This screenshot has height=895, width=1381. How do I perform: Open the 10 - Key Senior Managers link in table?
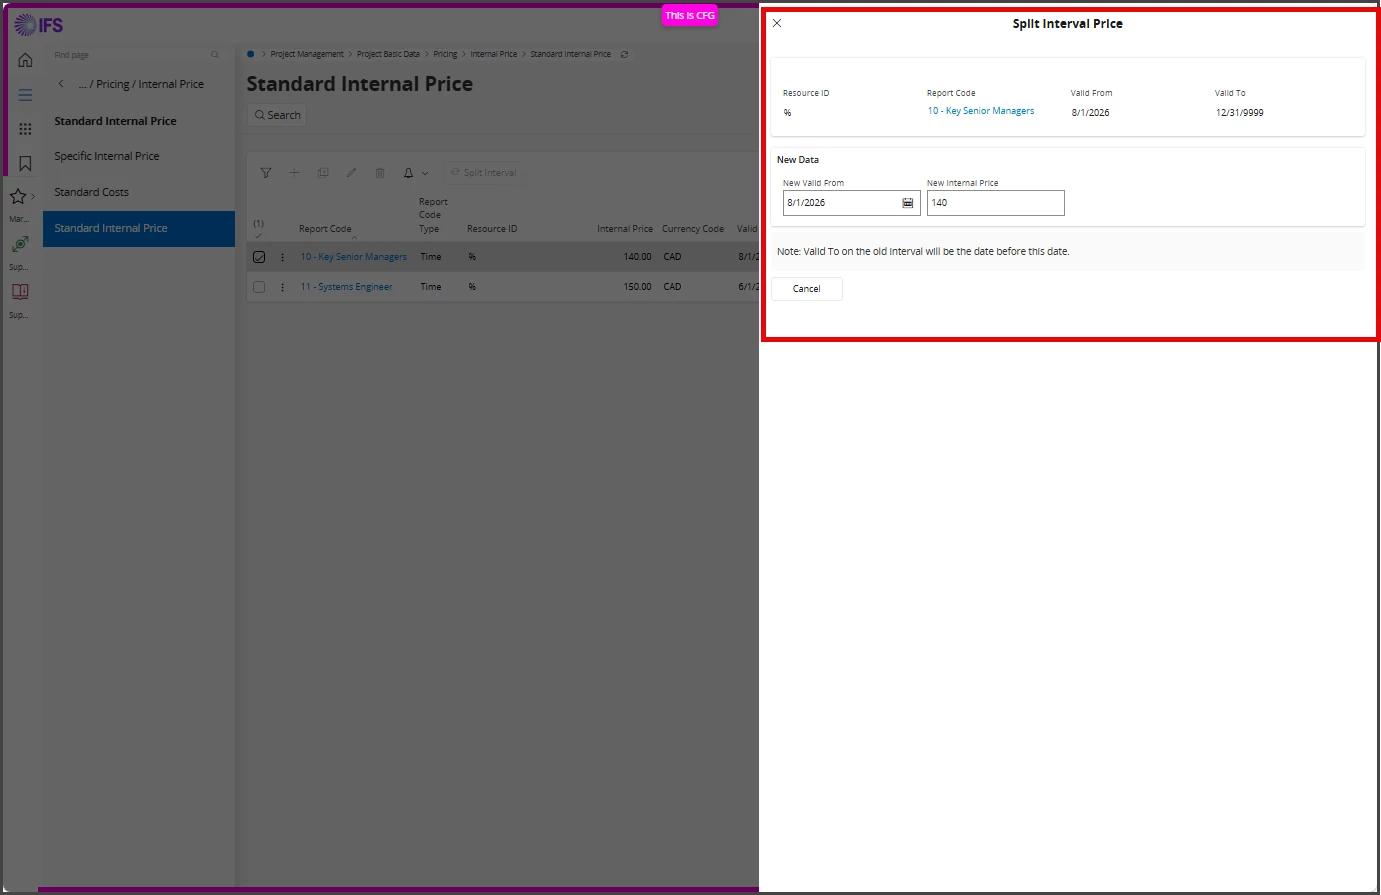(354, 257)
